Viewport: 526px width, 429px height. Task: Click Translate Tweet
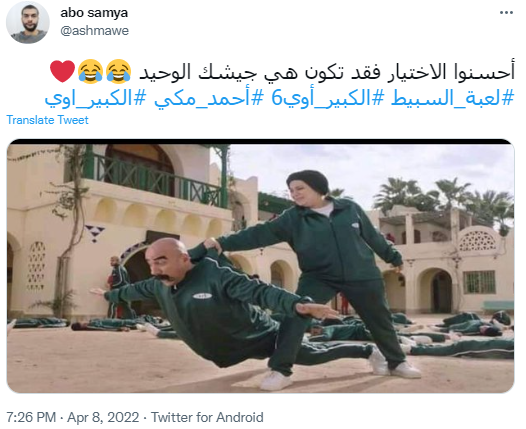(x=47, y=120)
